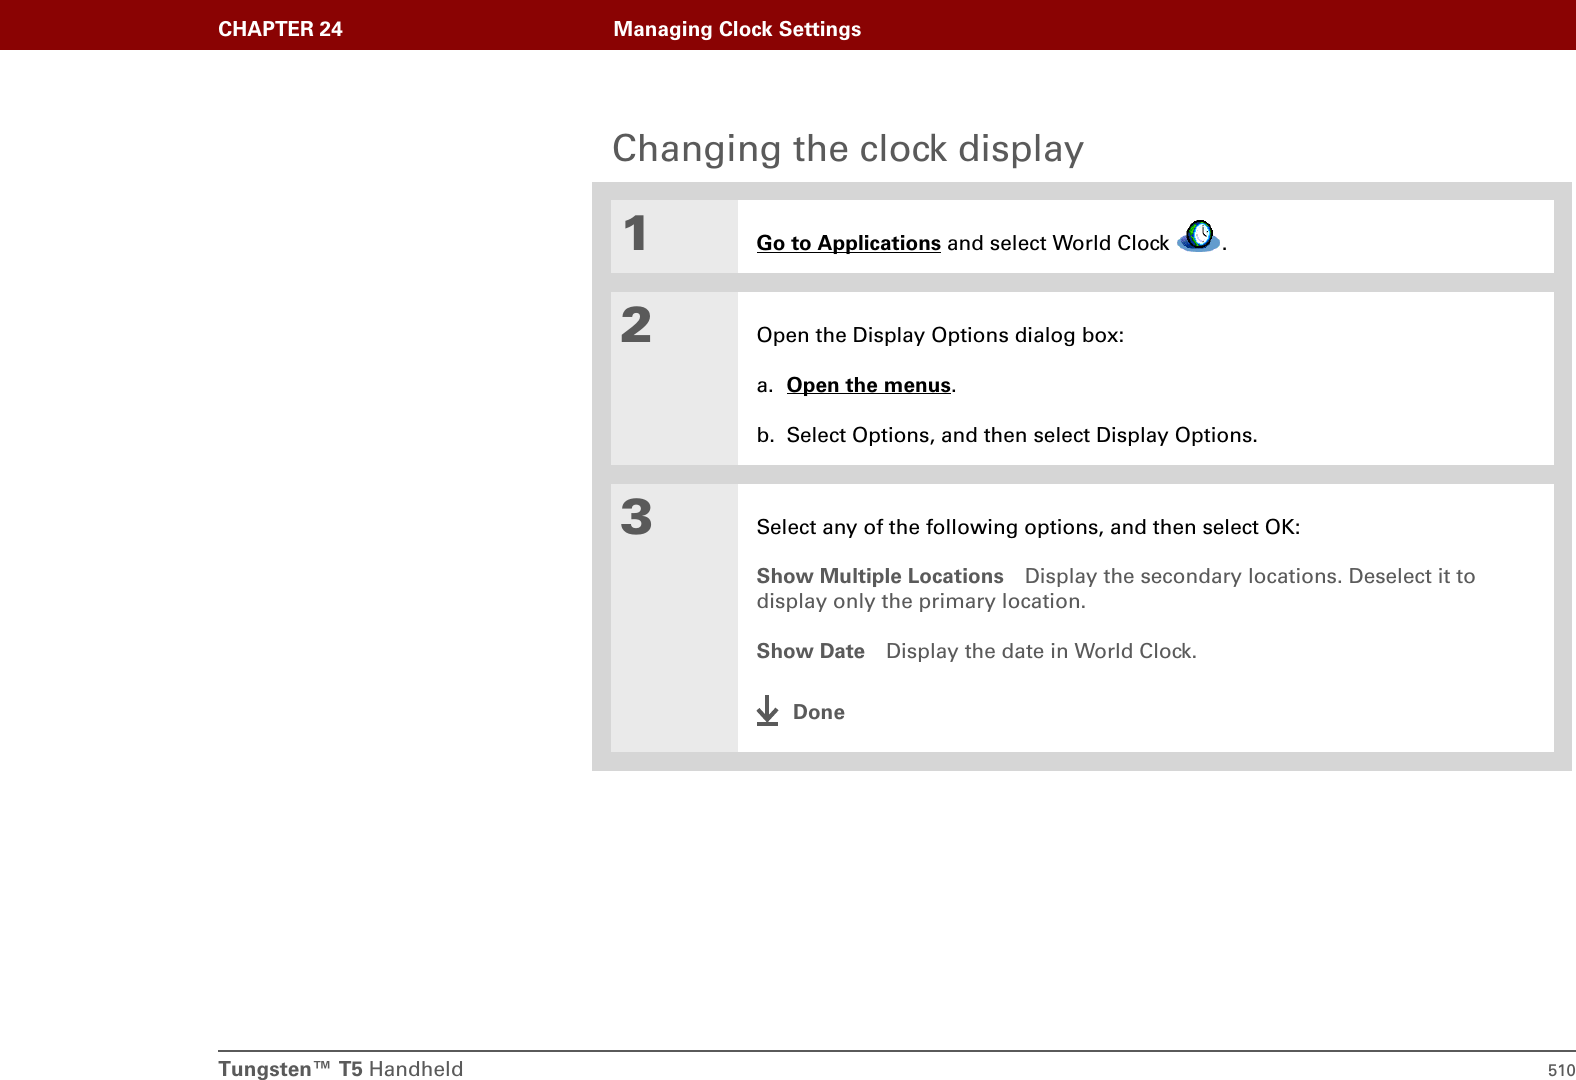Open the Go to Applications link

(848, 243)
